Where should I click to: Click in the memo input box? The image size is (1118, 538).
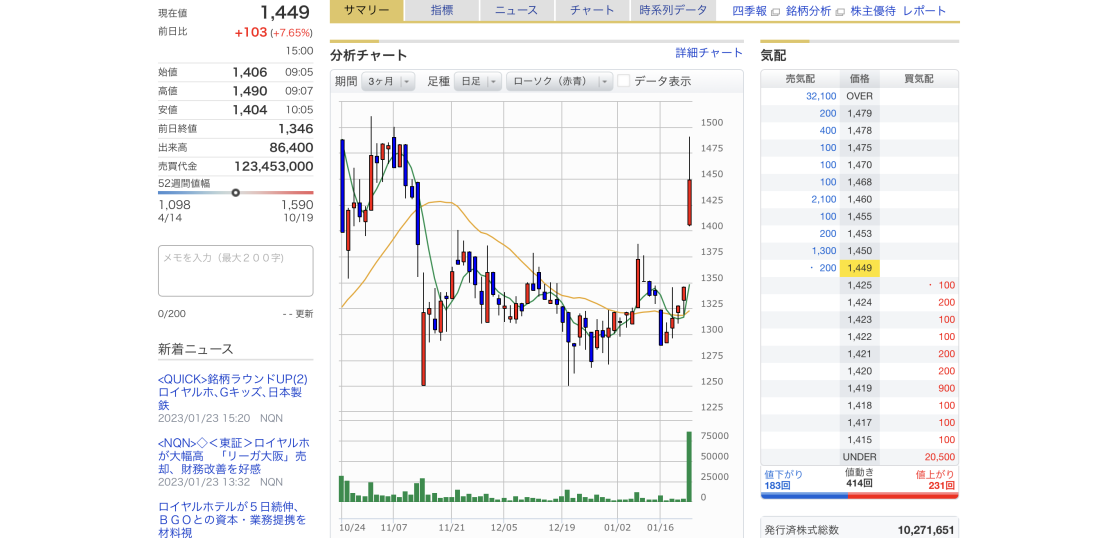point(235,270)
